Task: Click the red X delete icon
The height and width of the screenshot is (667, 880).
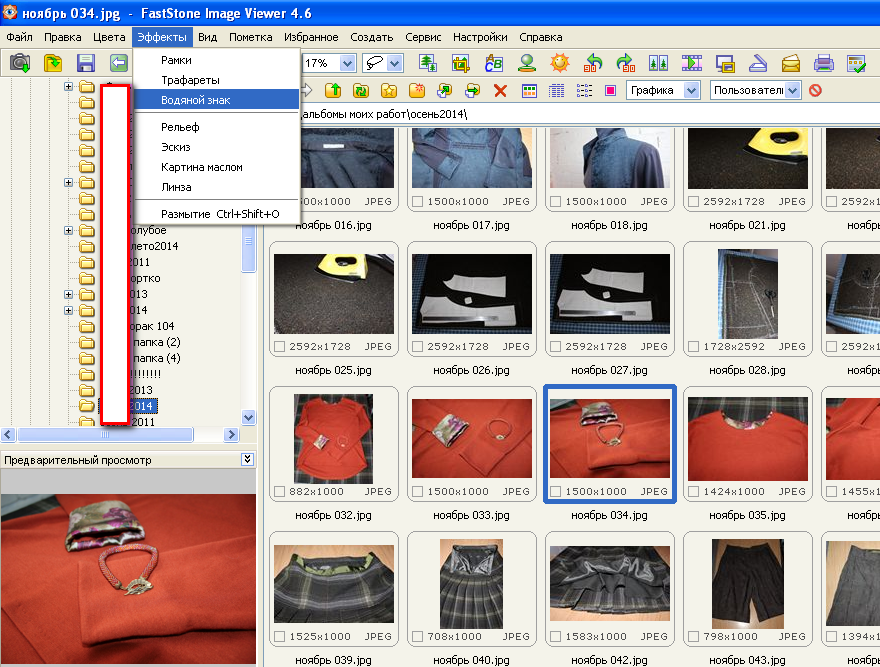Action: [501, 91]
